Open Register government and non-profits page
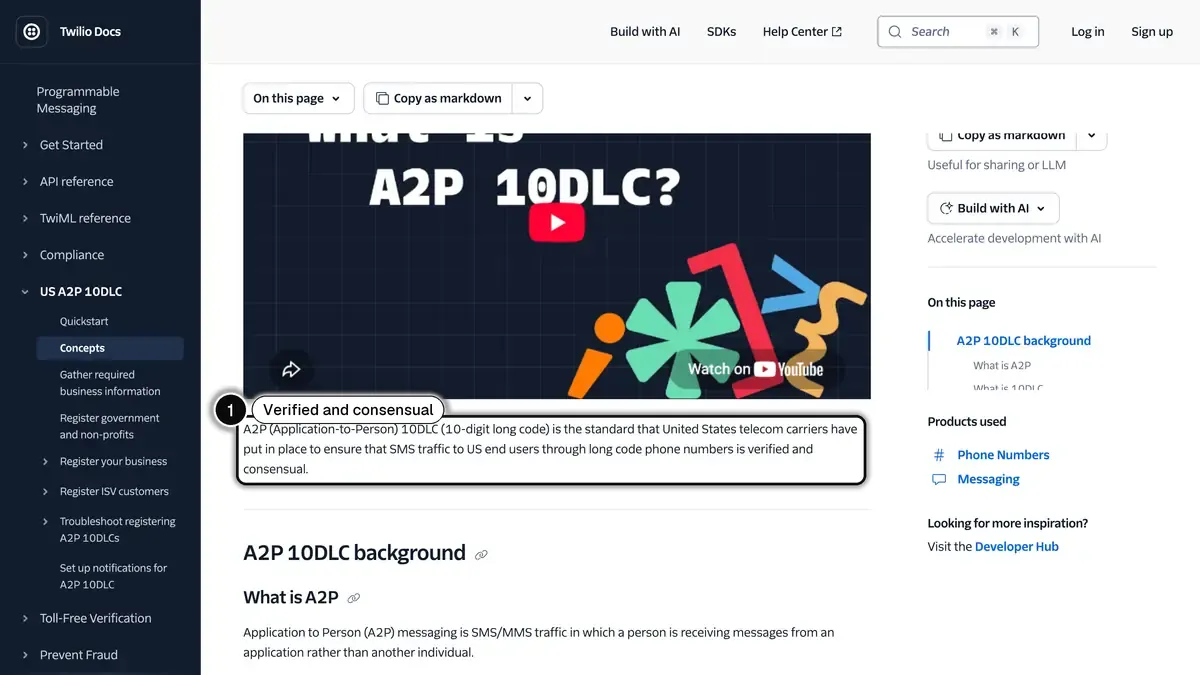The image size is (1200, 675). [x=110, y=426]
